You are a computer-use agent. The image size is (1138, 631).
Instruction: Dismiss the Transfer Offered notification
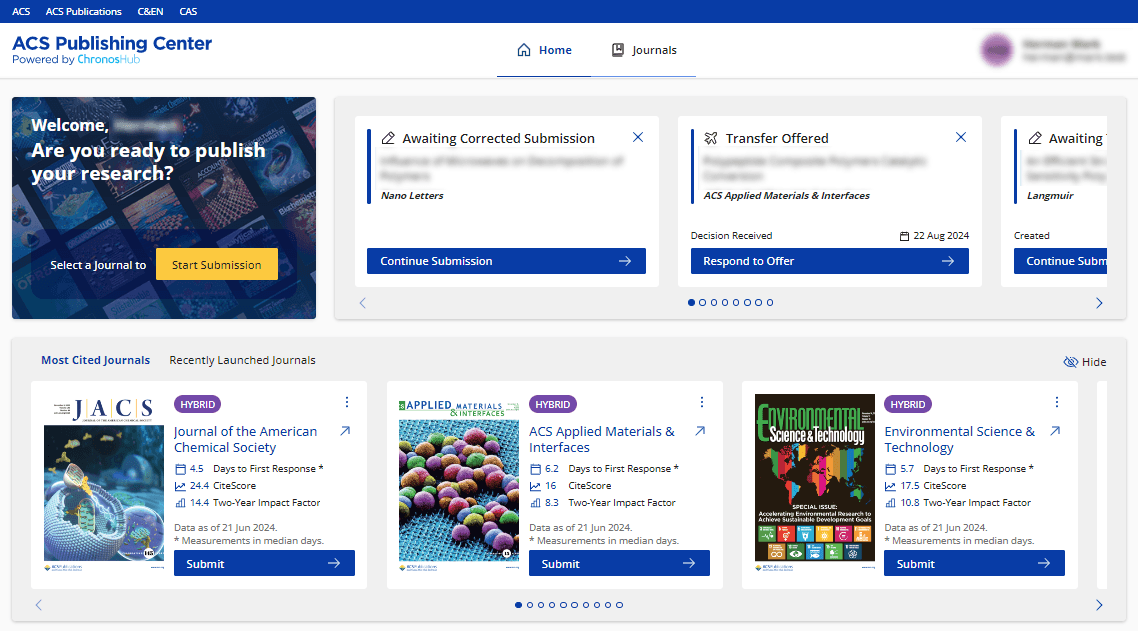[961, 137]
